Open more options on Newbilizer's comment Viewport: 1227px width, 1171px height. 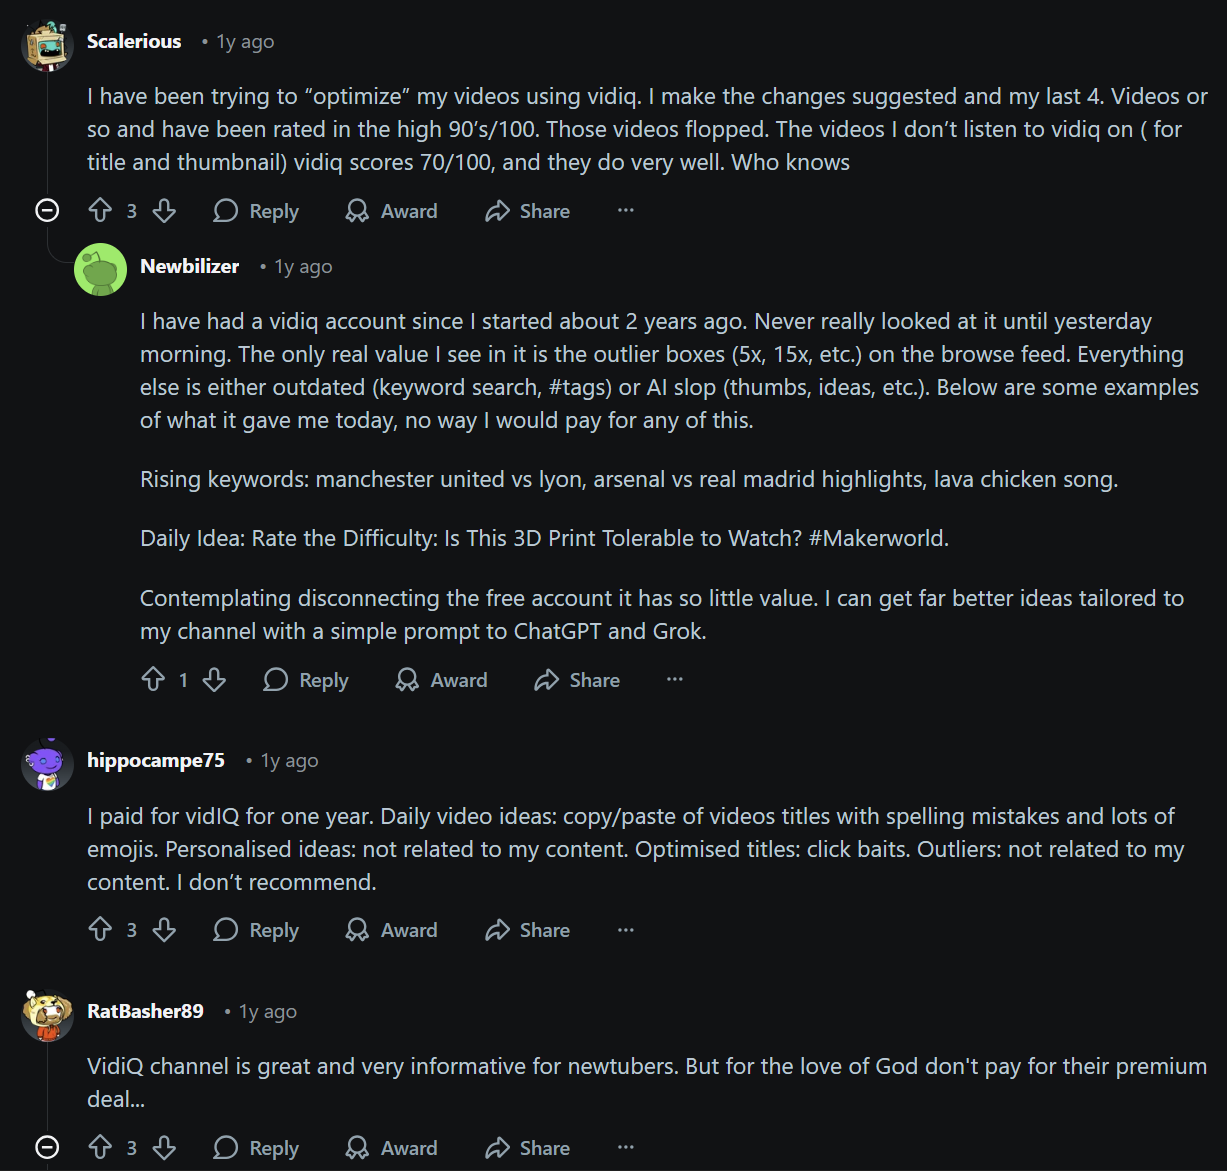click(x=674, y=679)
